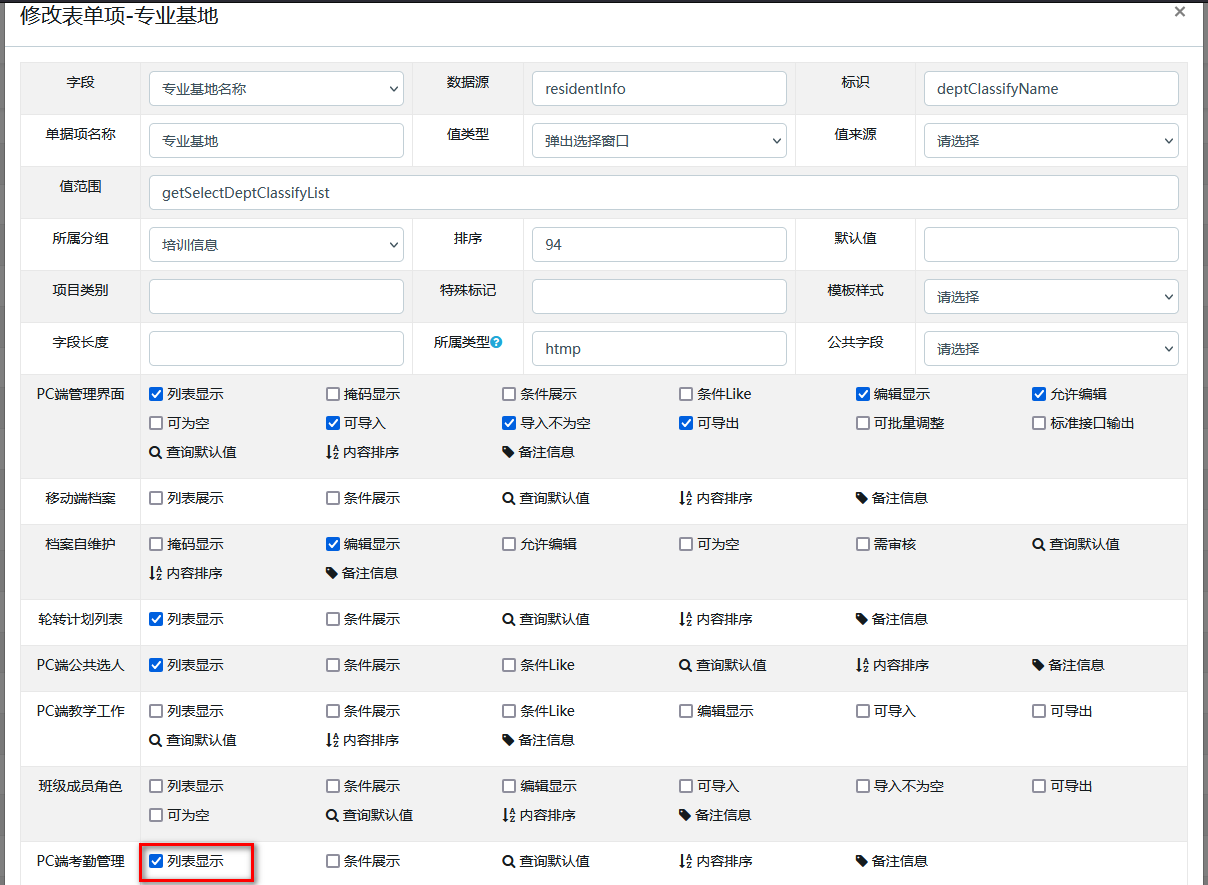This screenshot has width=1208, height=885.
Task: Click the 标识 field containing deptClassifyName
Action: (x=1051, y=89)
